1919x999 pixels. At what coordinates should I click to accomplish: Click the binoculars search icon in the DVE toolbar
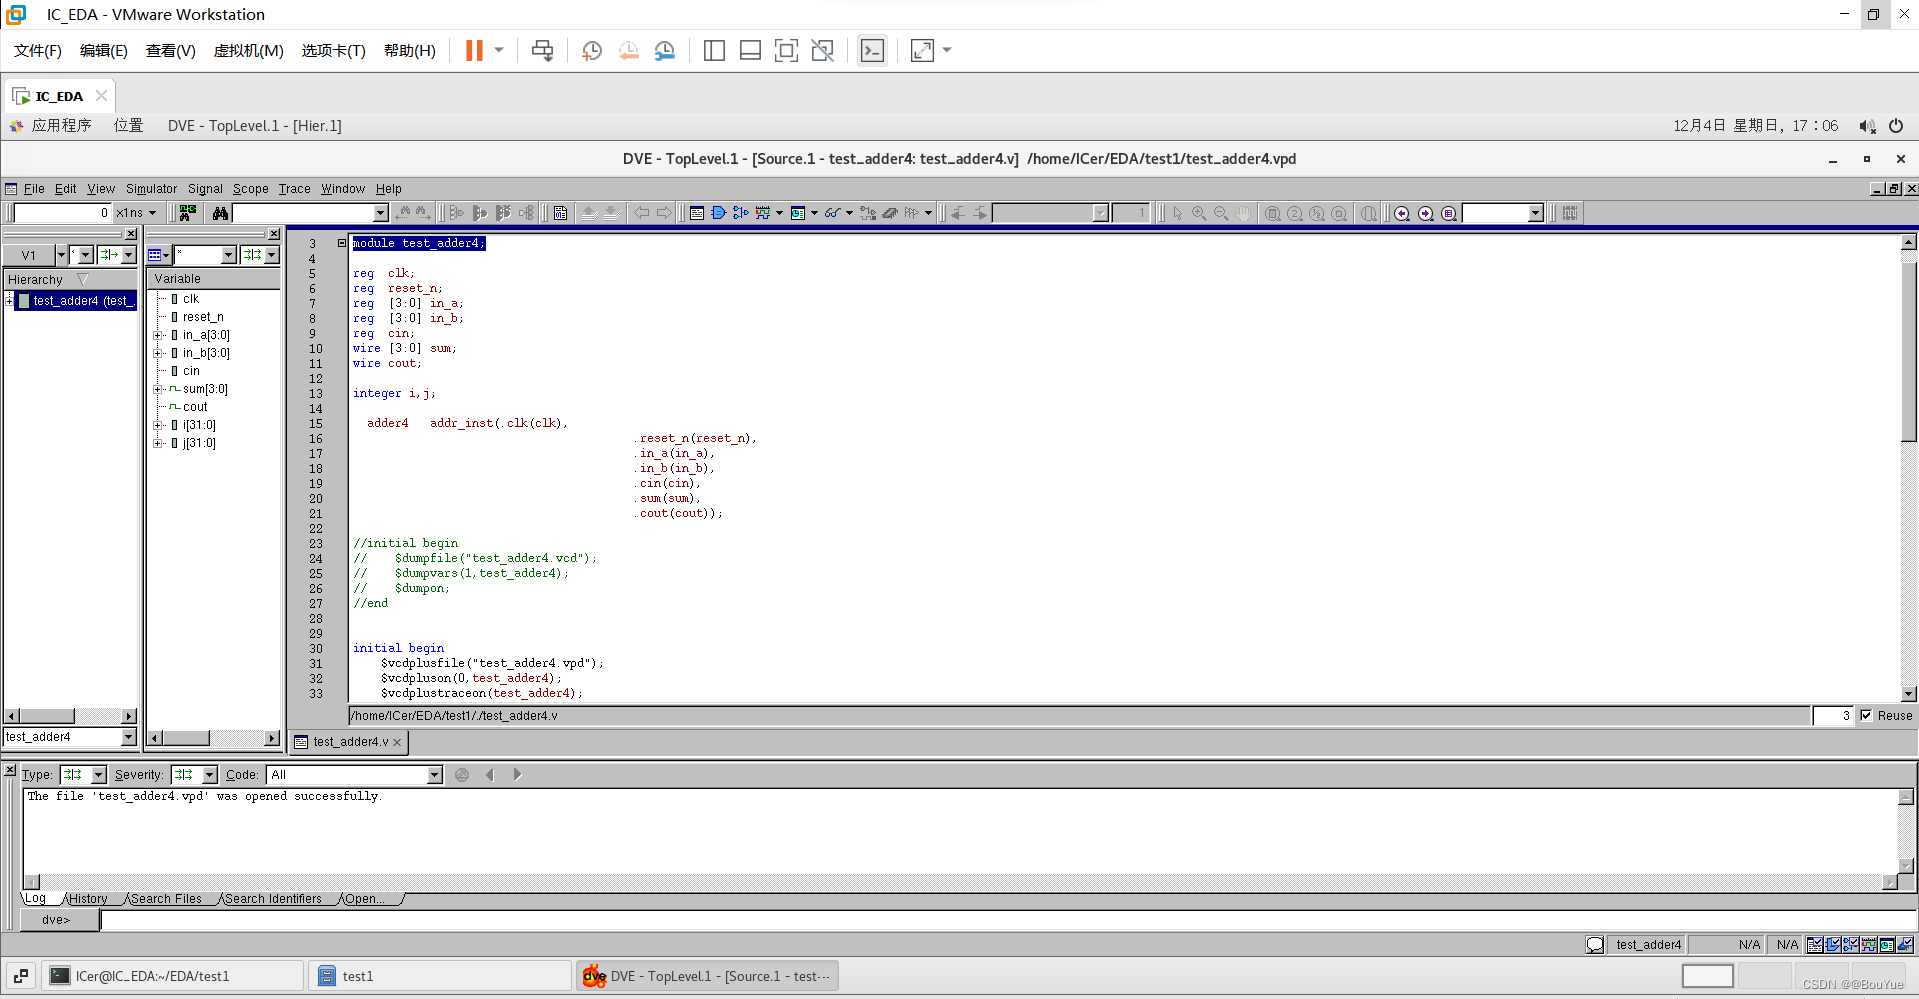(220, 213)
